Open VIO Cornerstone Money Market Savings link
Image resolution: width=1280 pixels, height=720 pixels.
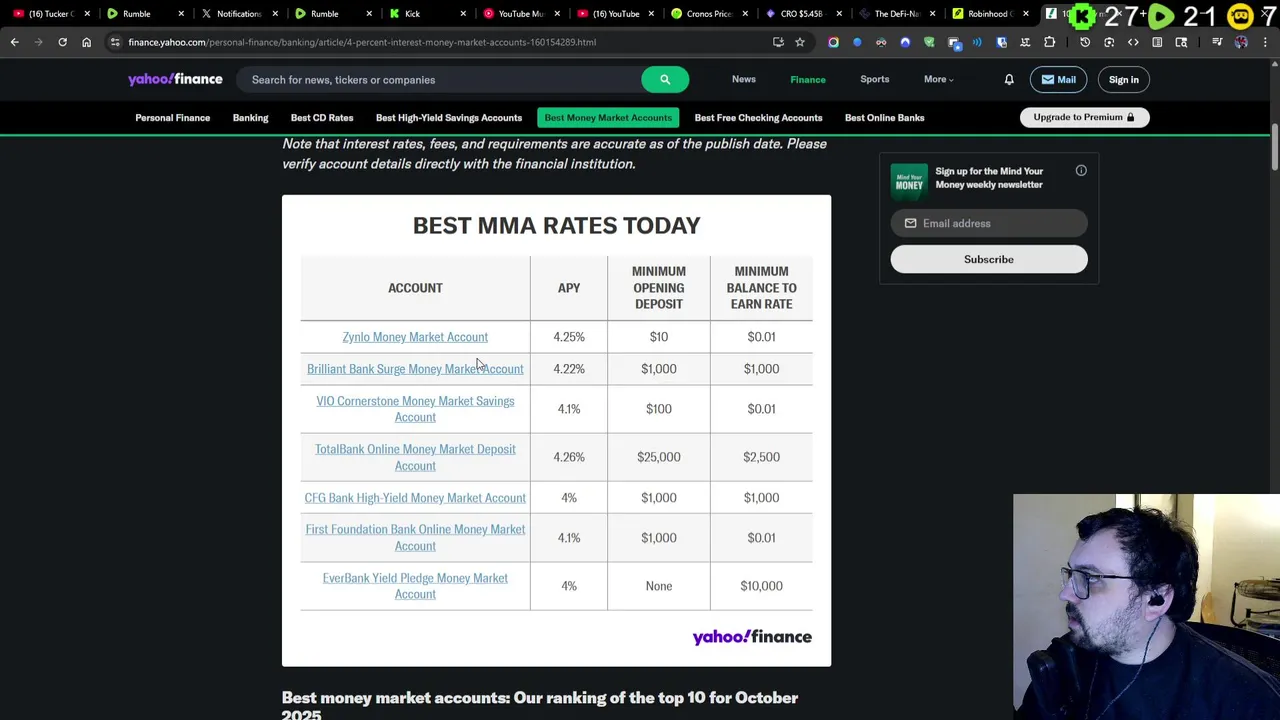pyautogui.click(x=415, y=409)
